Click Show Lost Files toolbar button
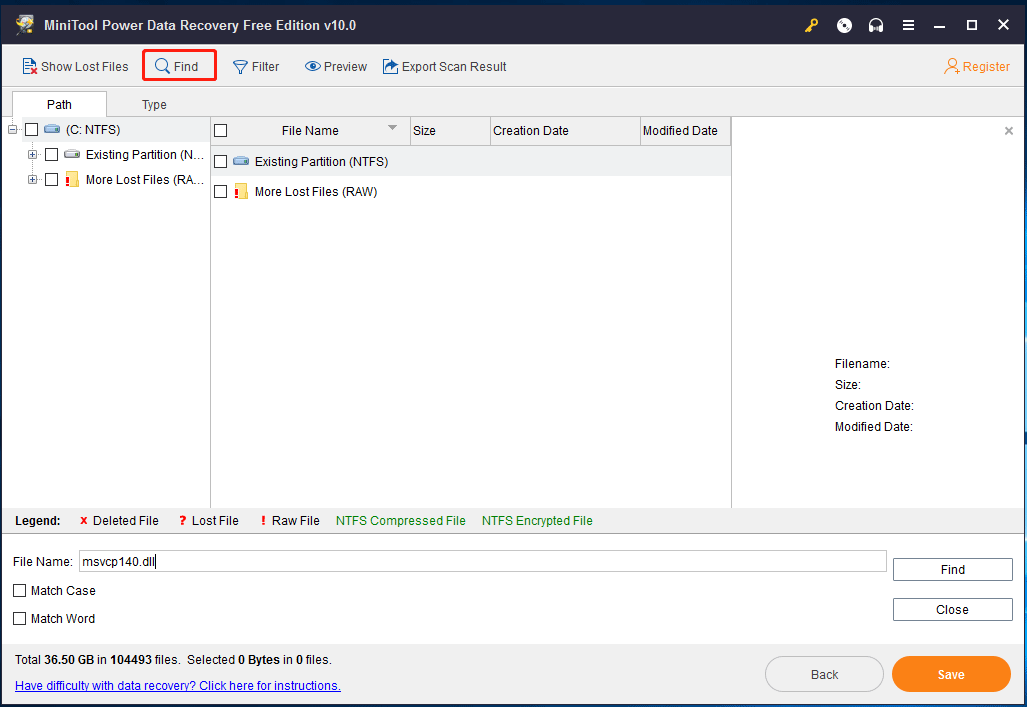This screenshot has height=707, width=1027. (75, 66)
